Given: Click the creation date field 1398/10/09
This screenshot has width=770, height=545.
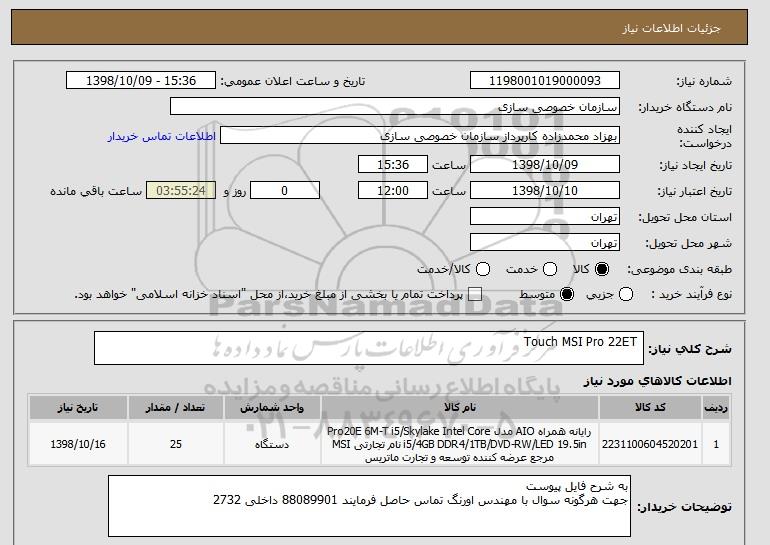Looking at the screenshot, I should pos(545,164).
